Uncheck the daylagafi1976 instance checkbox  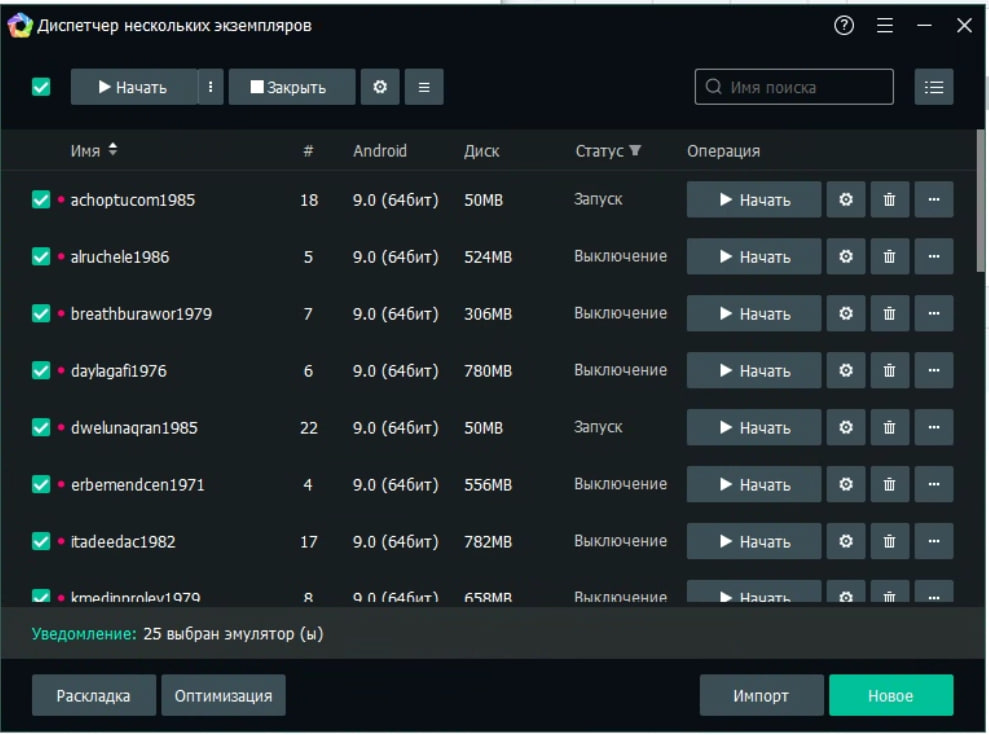click(x=41, y=371)
